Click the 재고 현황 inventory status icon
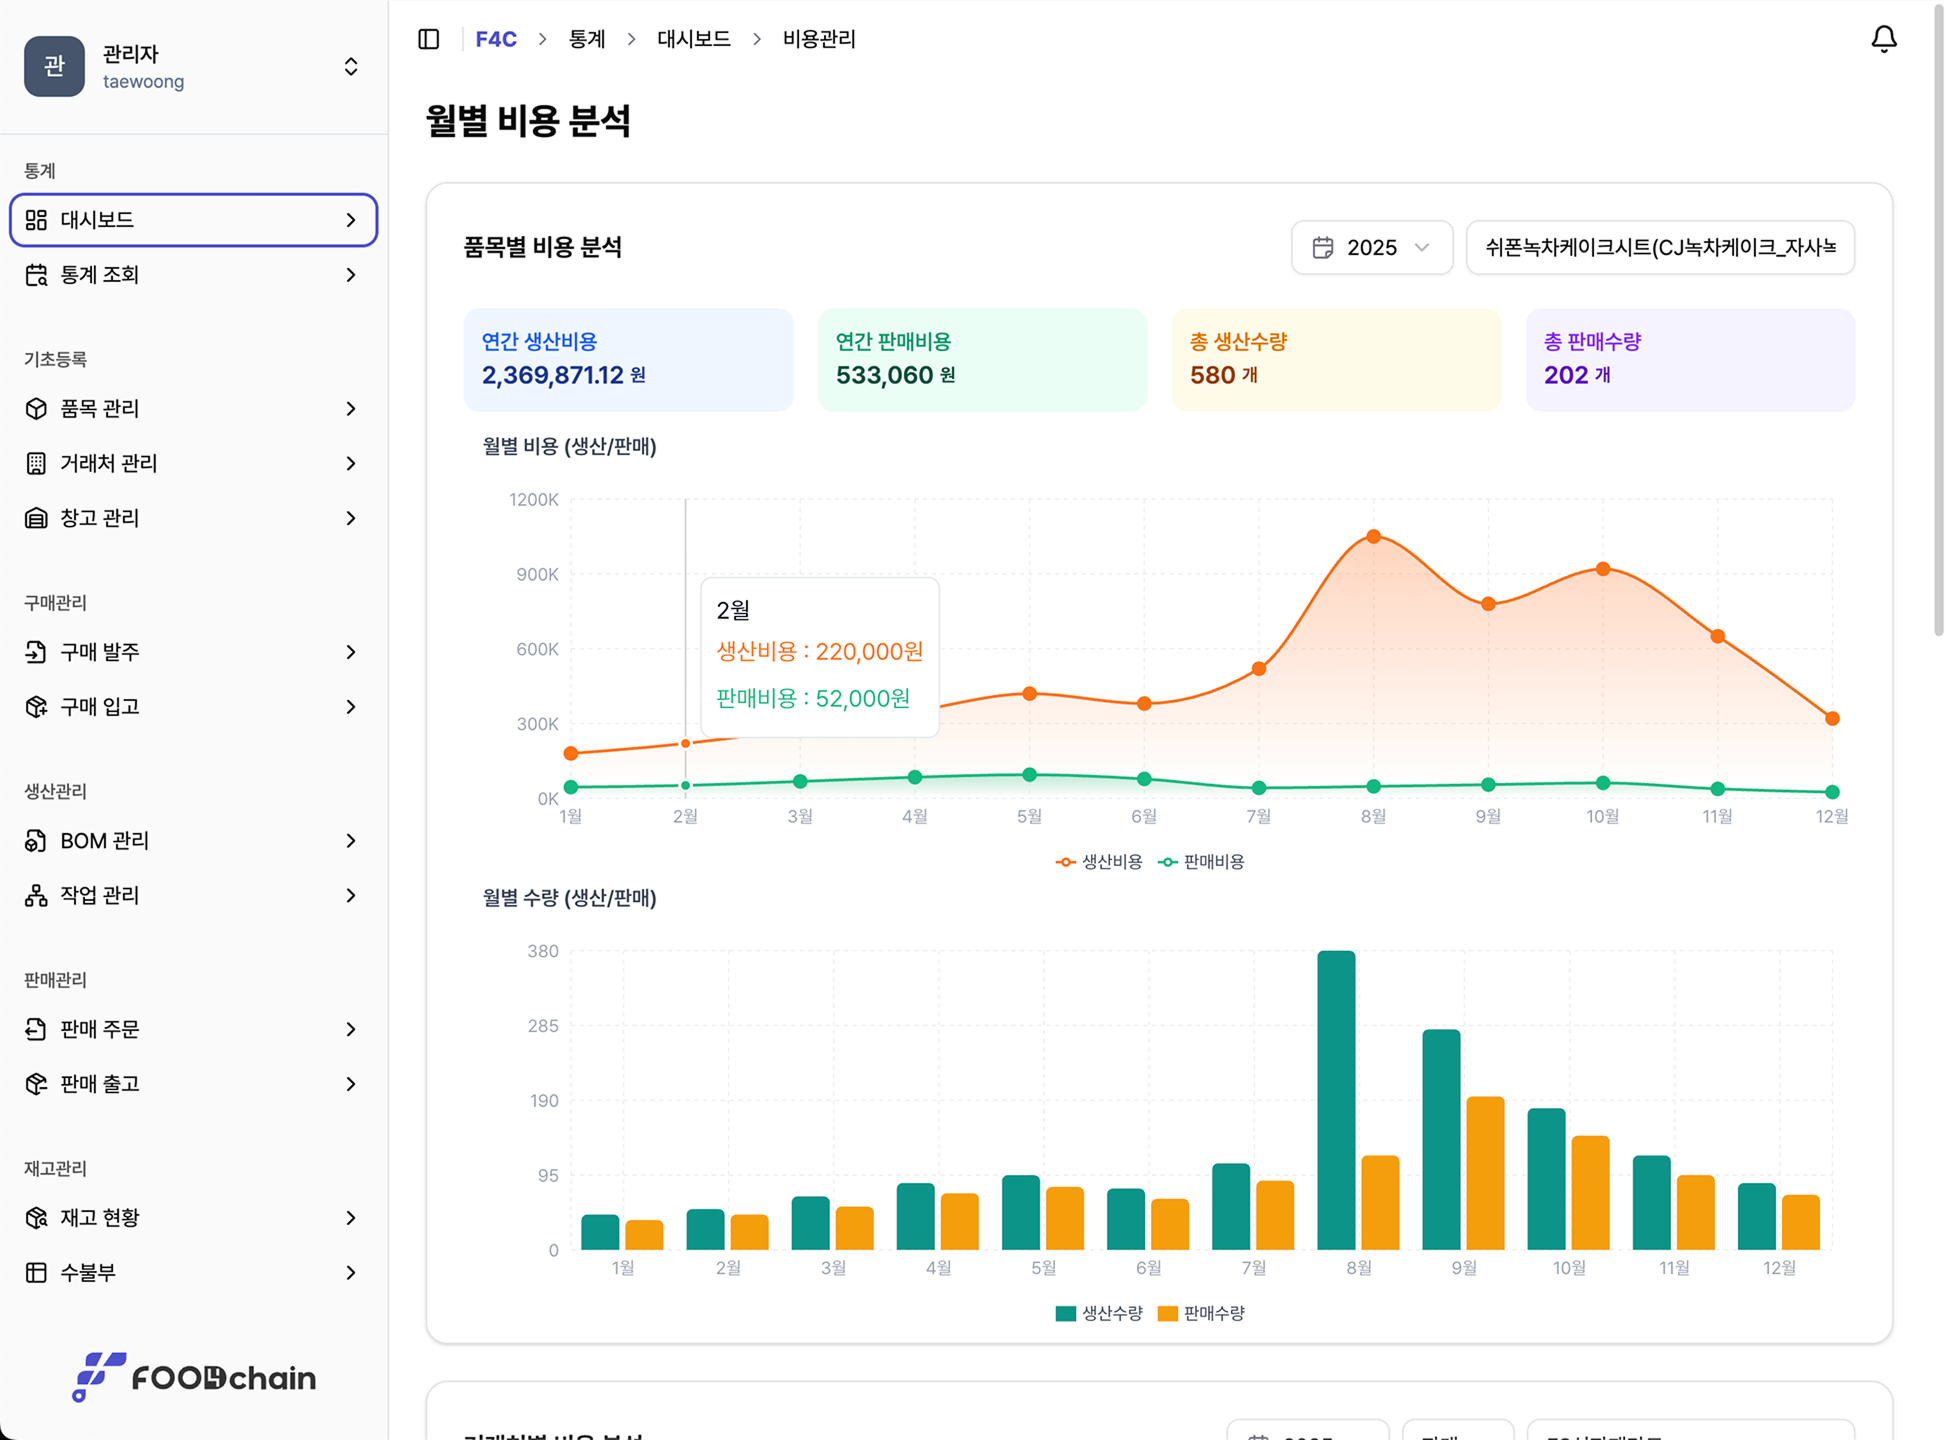The width and height of the screenshot is (1945, 1440). coord(36,1218)
